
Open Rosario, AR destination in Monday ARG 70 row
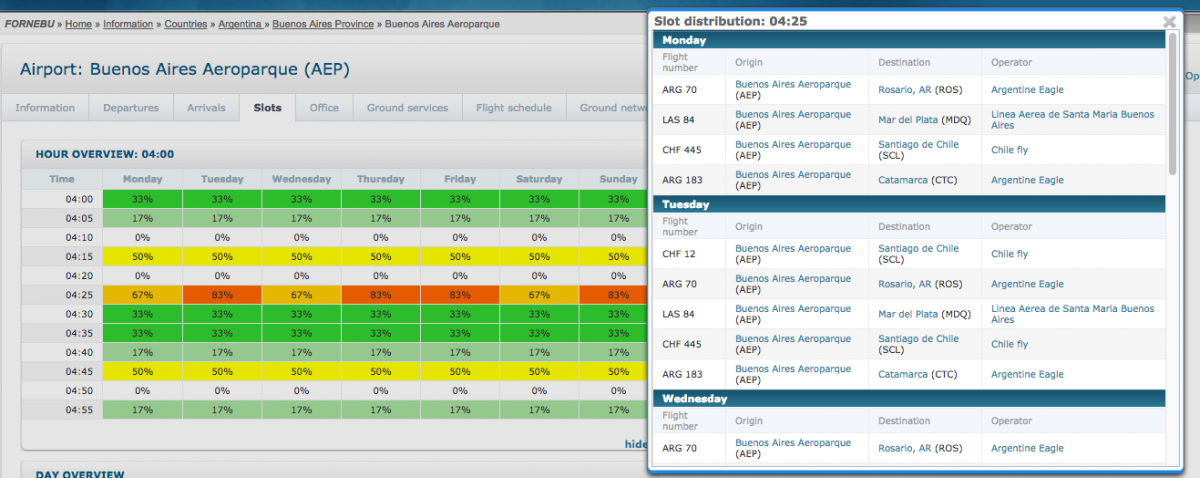(x=904, y=90)
